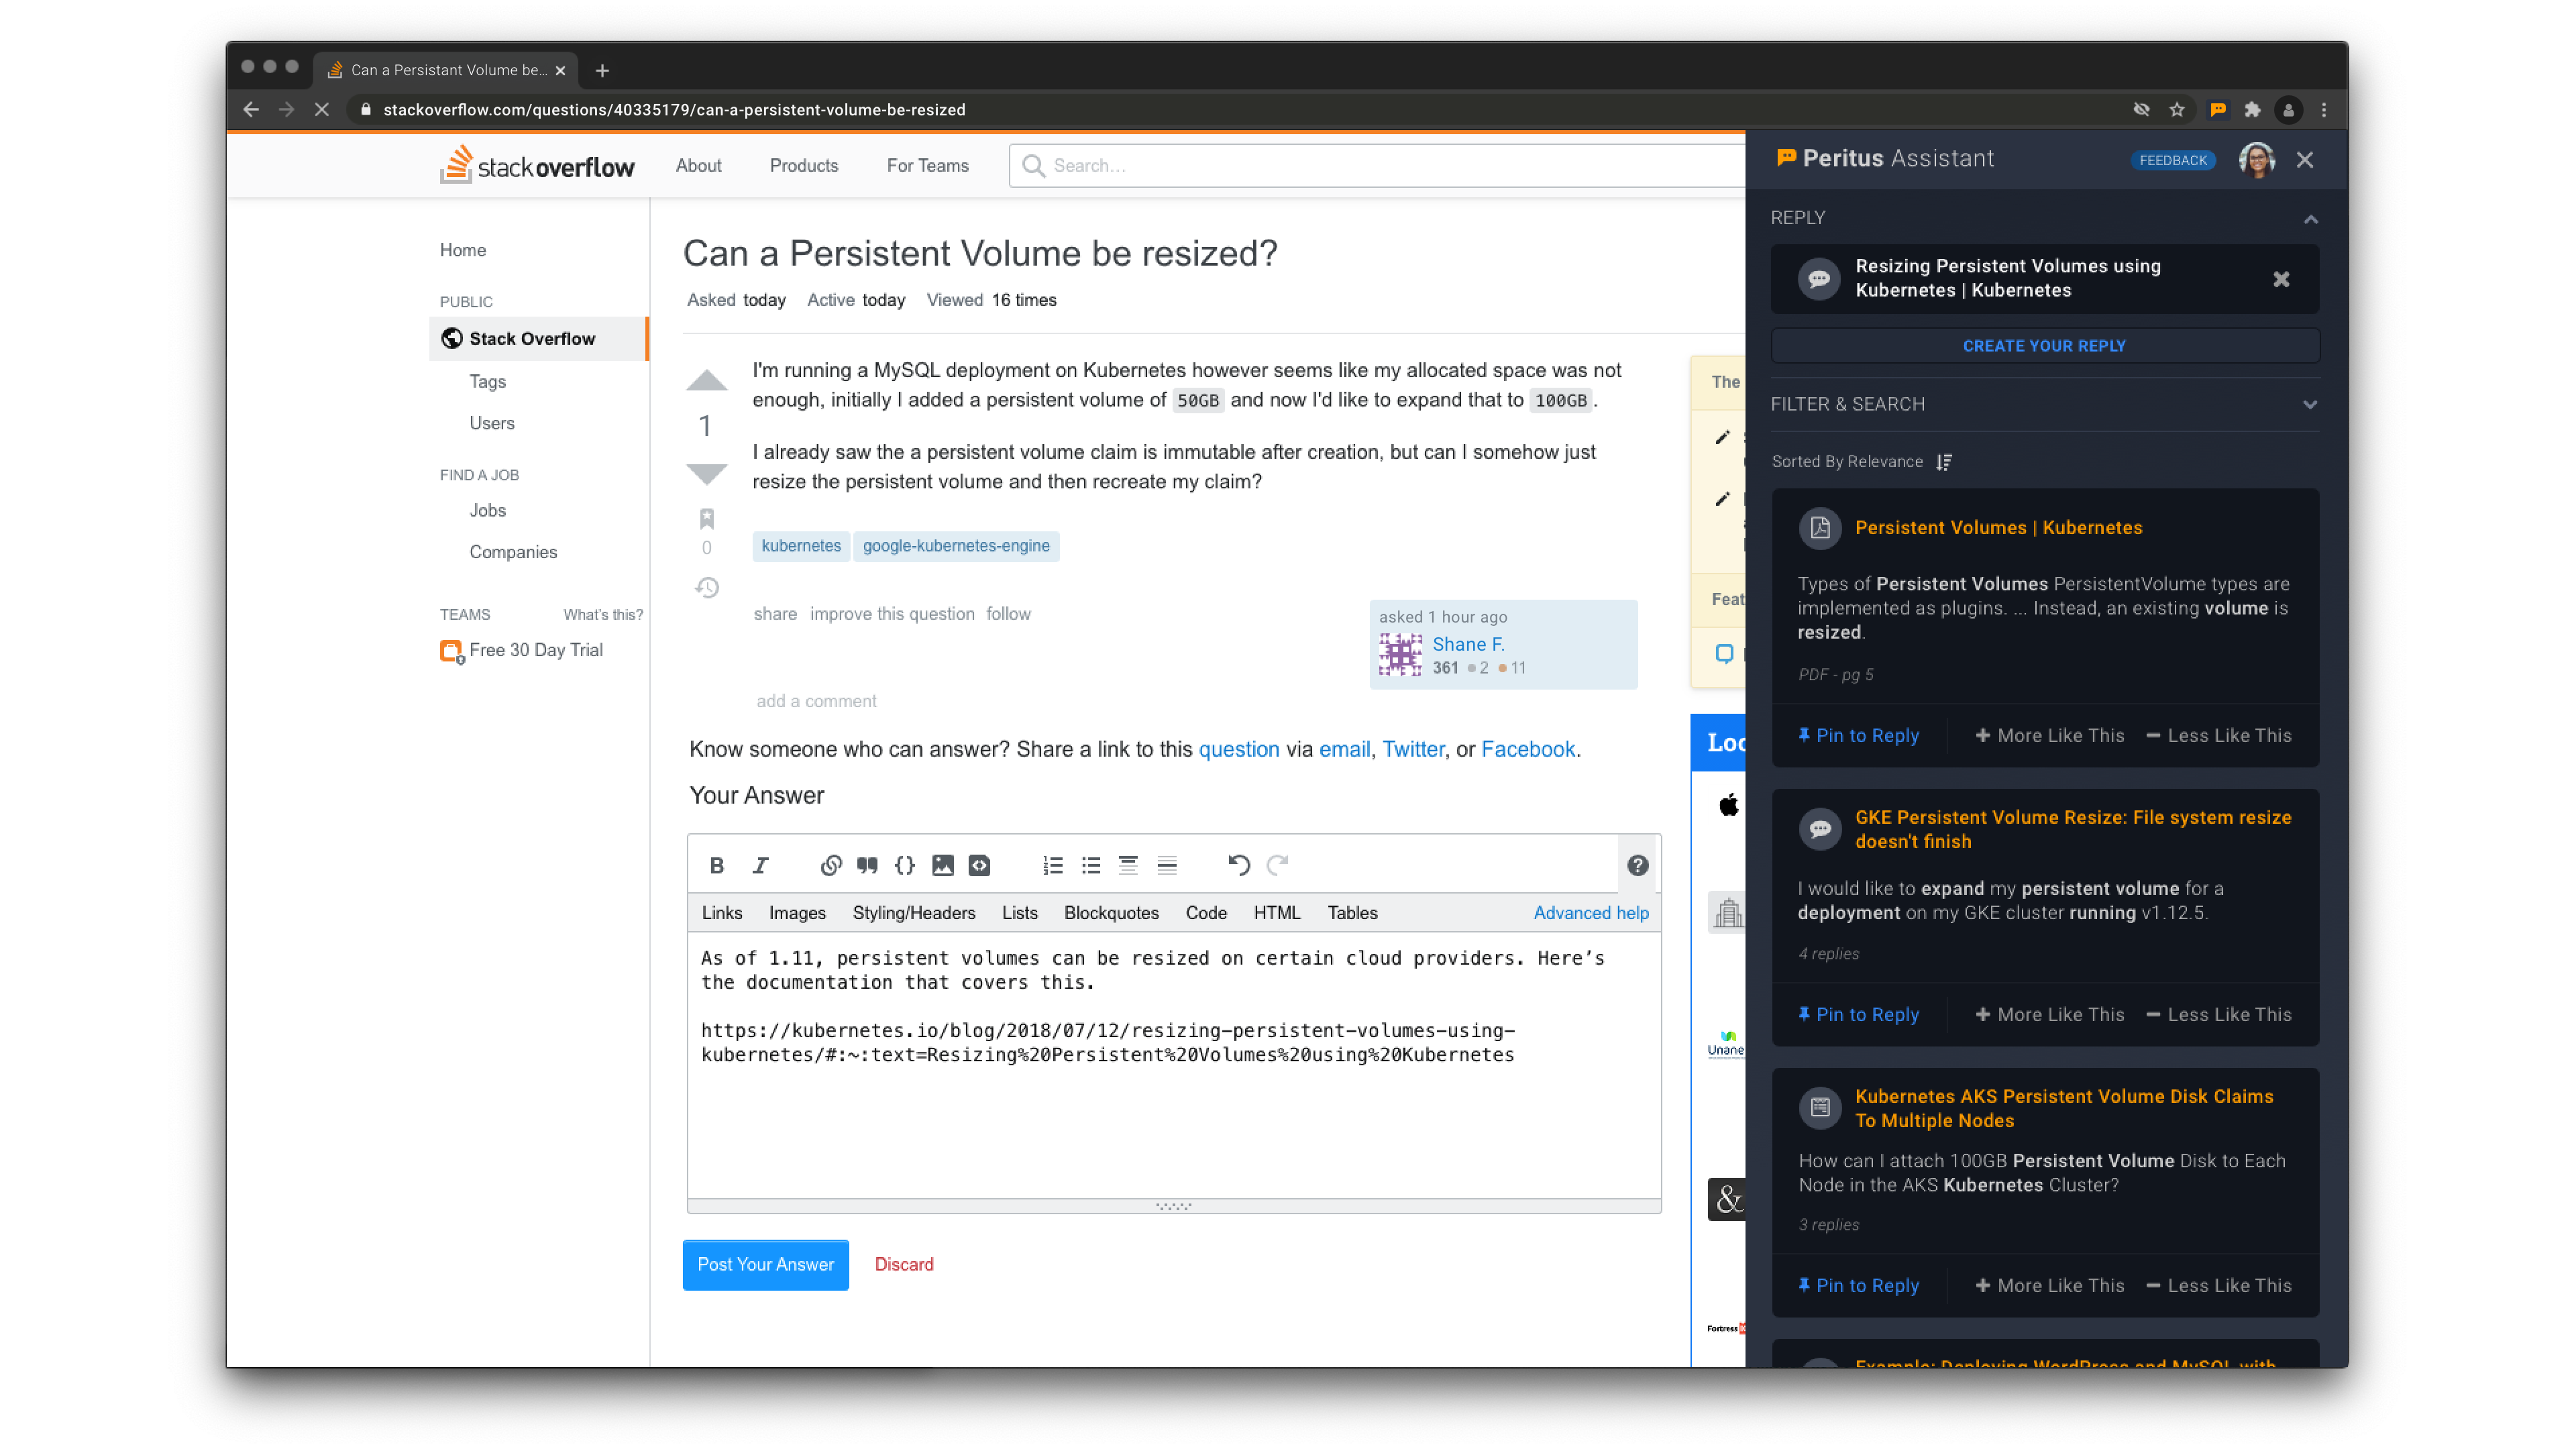The width and height of the screenshot is (2576, 1449).
Task: Open the Chrome profile avatar
Action: click(2288, 110)
